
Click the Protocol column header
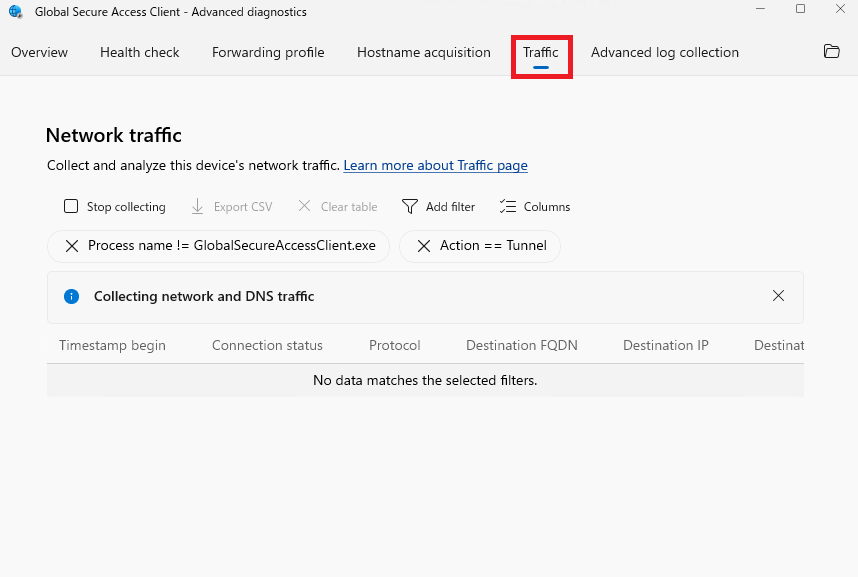coord(394,346)
